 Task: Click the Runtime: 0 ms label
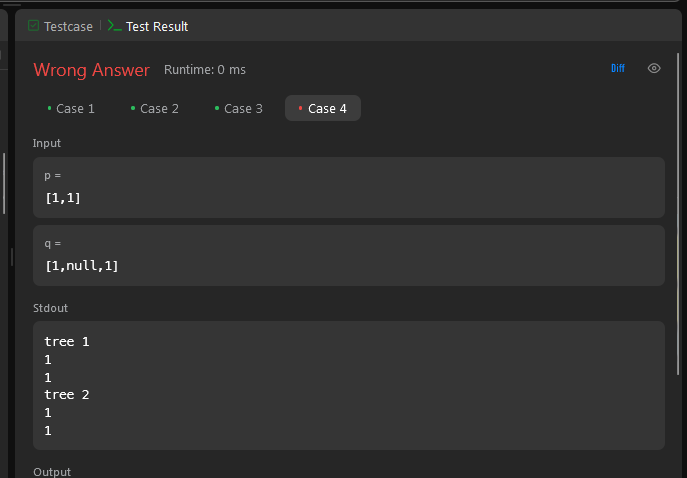tap(205, 70)
